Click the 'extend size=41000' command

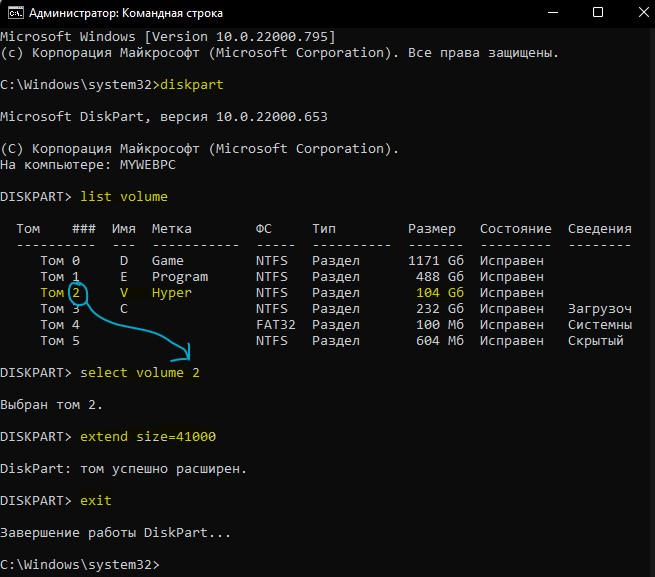[x=148, y=437]
